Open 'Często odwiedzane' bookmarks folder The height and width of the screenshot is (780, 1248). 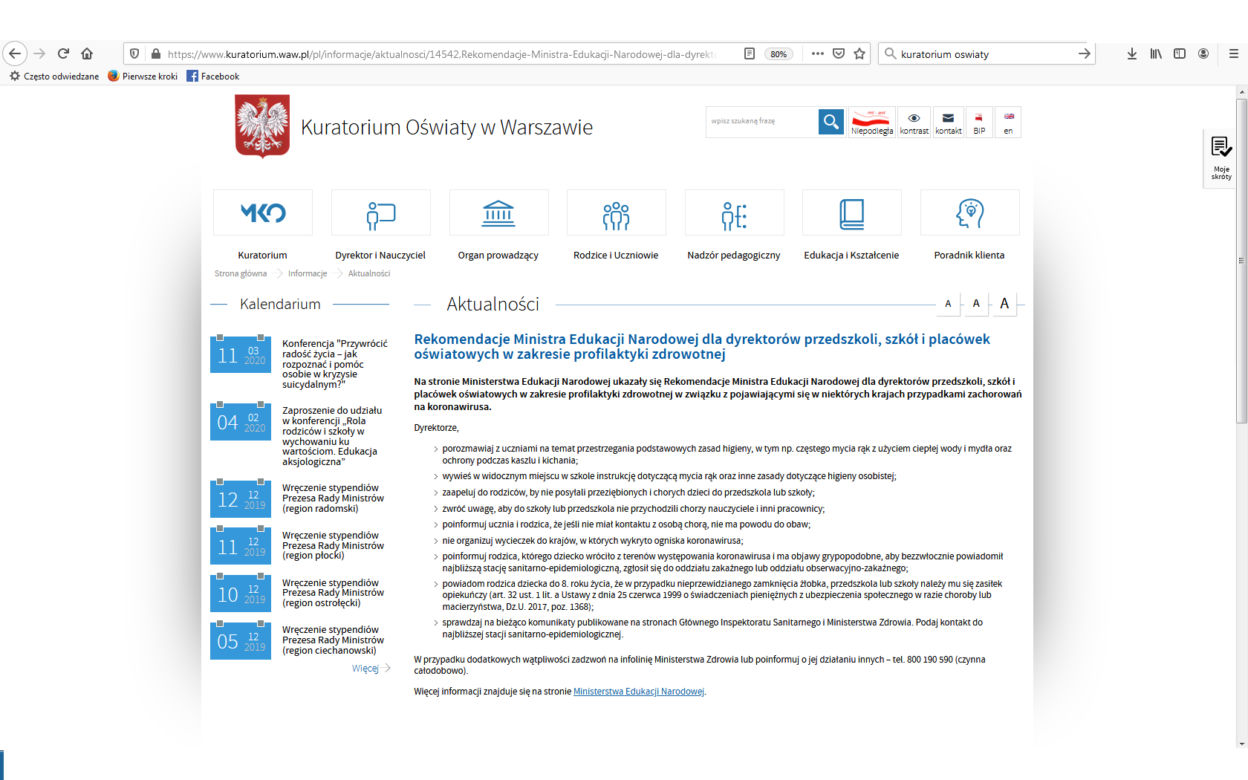tap(54, 76)
